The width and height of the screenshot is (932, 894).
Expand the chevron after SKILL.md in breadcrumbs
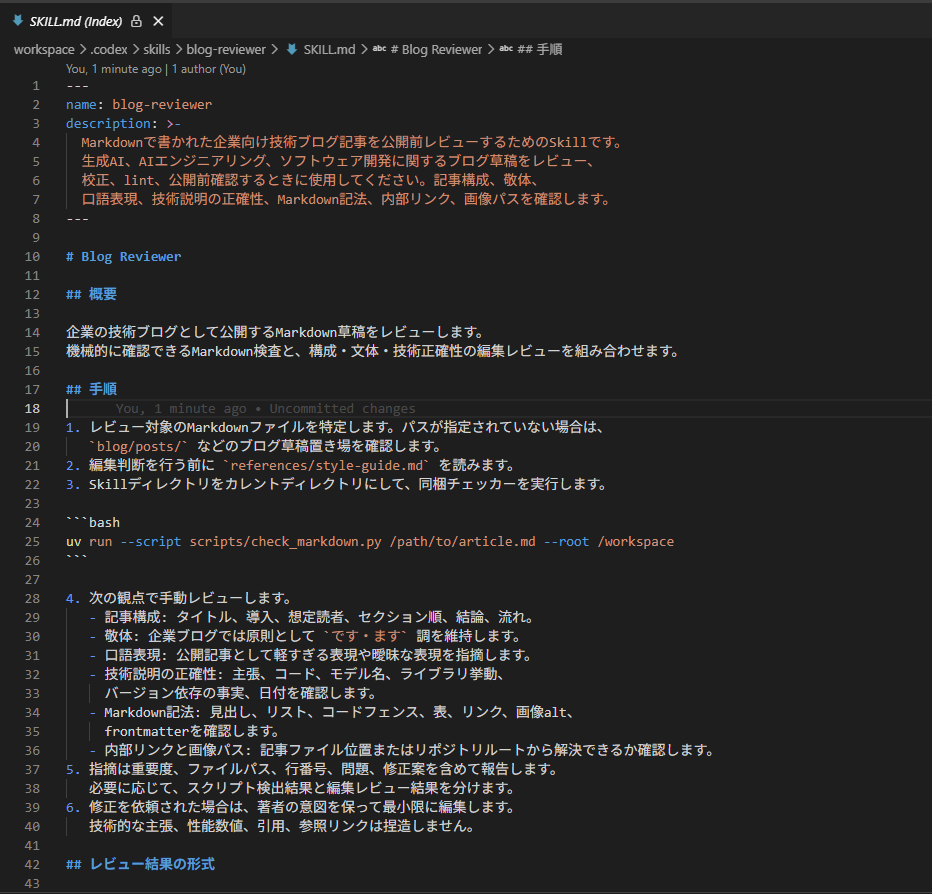pyautogui.click(x=364, y=49)
